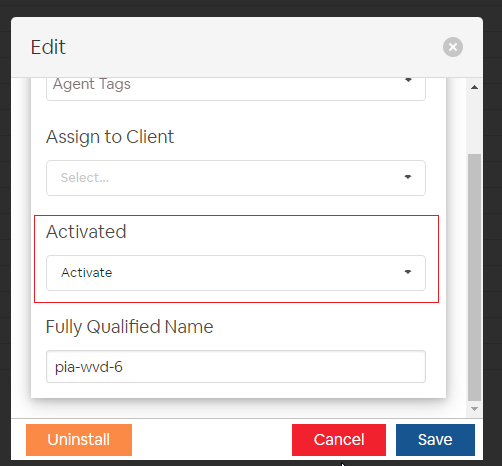The image size is (502, 466).
Task: Click the scrollbar track above the thumb
Action: 474,123
